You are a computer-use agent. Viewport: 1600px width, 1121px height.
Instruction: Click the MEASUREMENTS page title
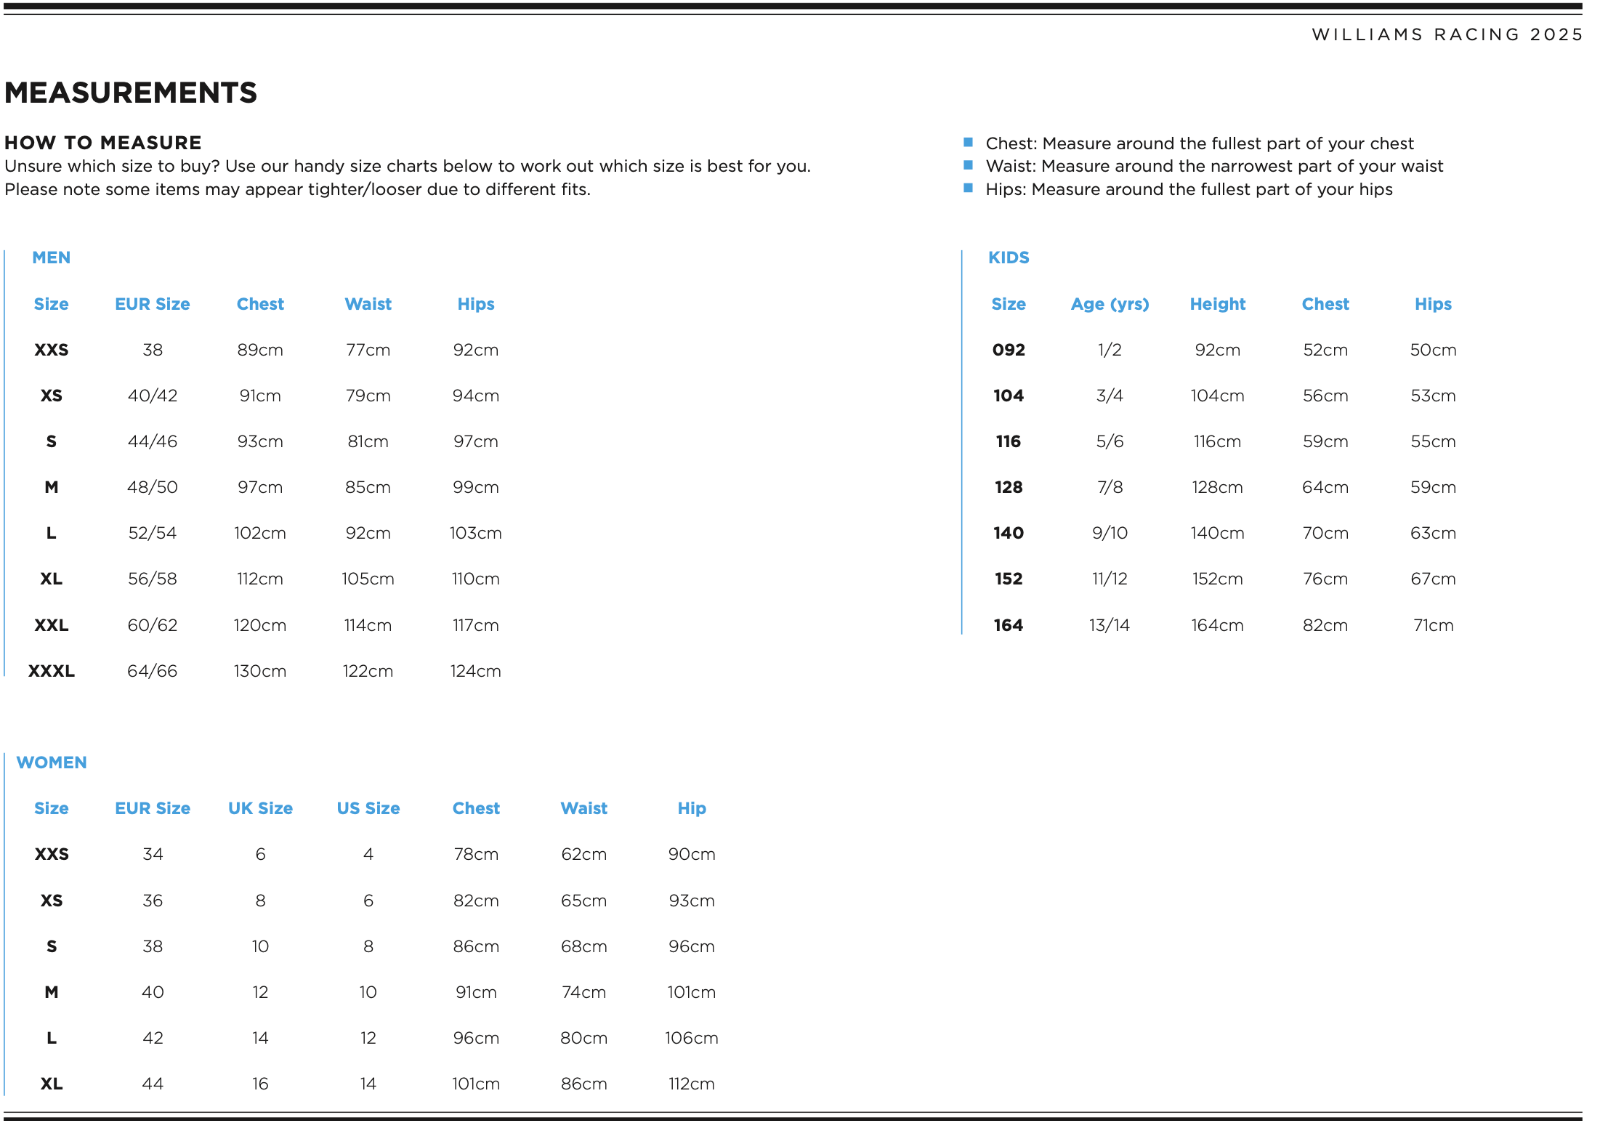point(131,93)
